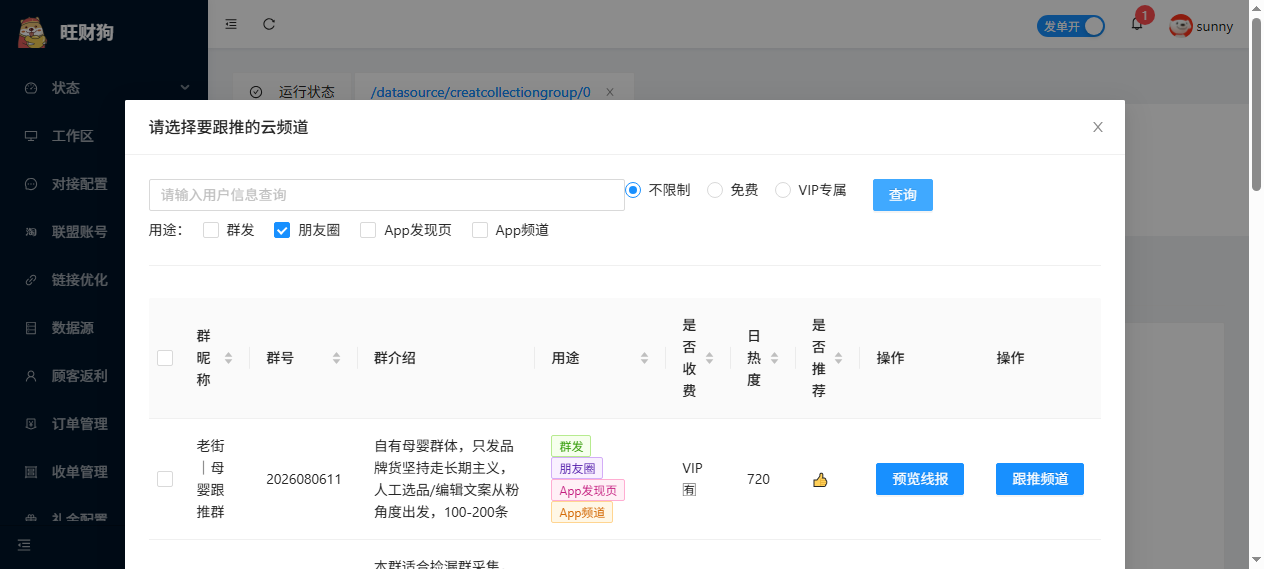This screenshot has height=569, width=1264.
Task: Sort by 日热度 column arrows
Action: 774,358
